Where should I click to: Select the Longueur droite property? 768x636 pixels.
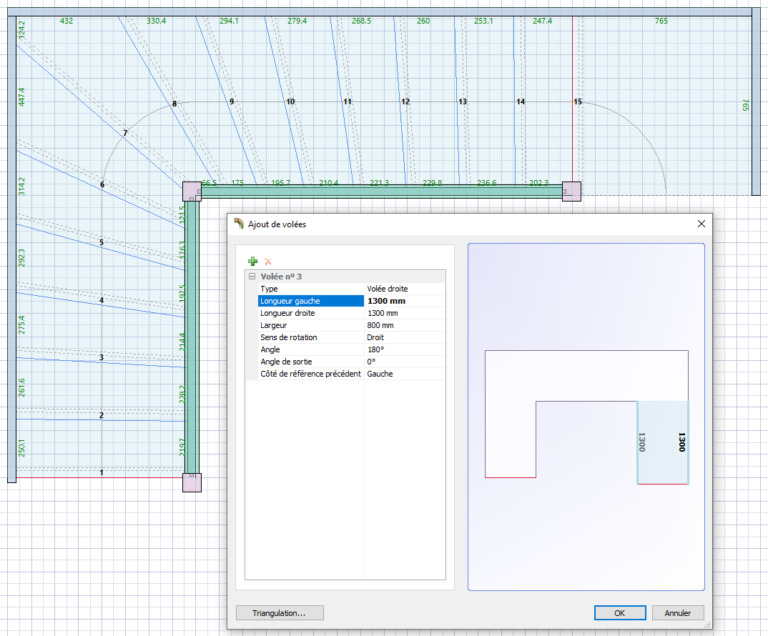pos(311,313)
